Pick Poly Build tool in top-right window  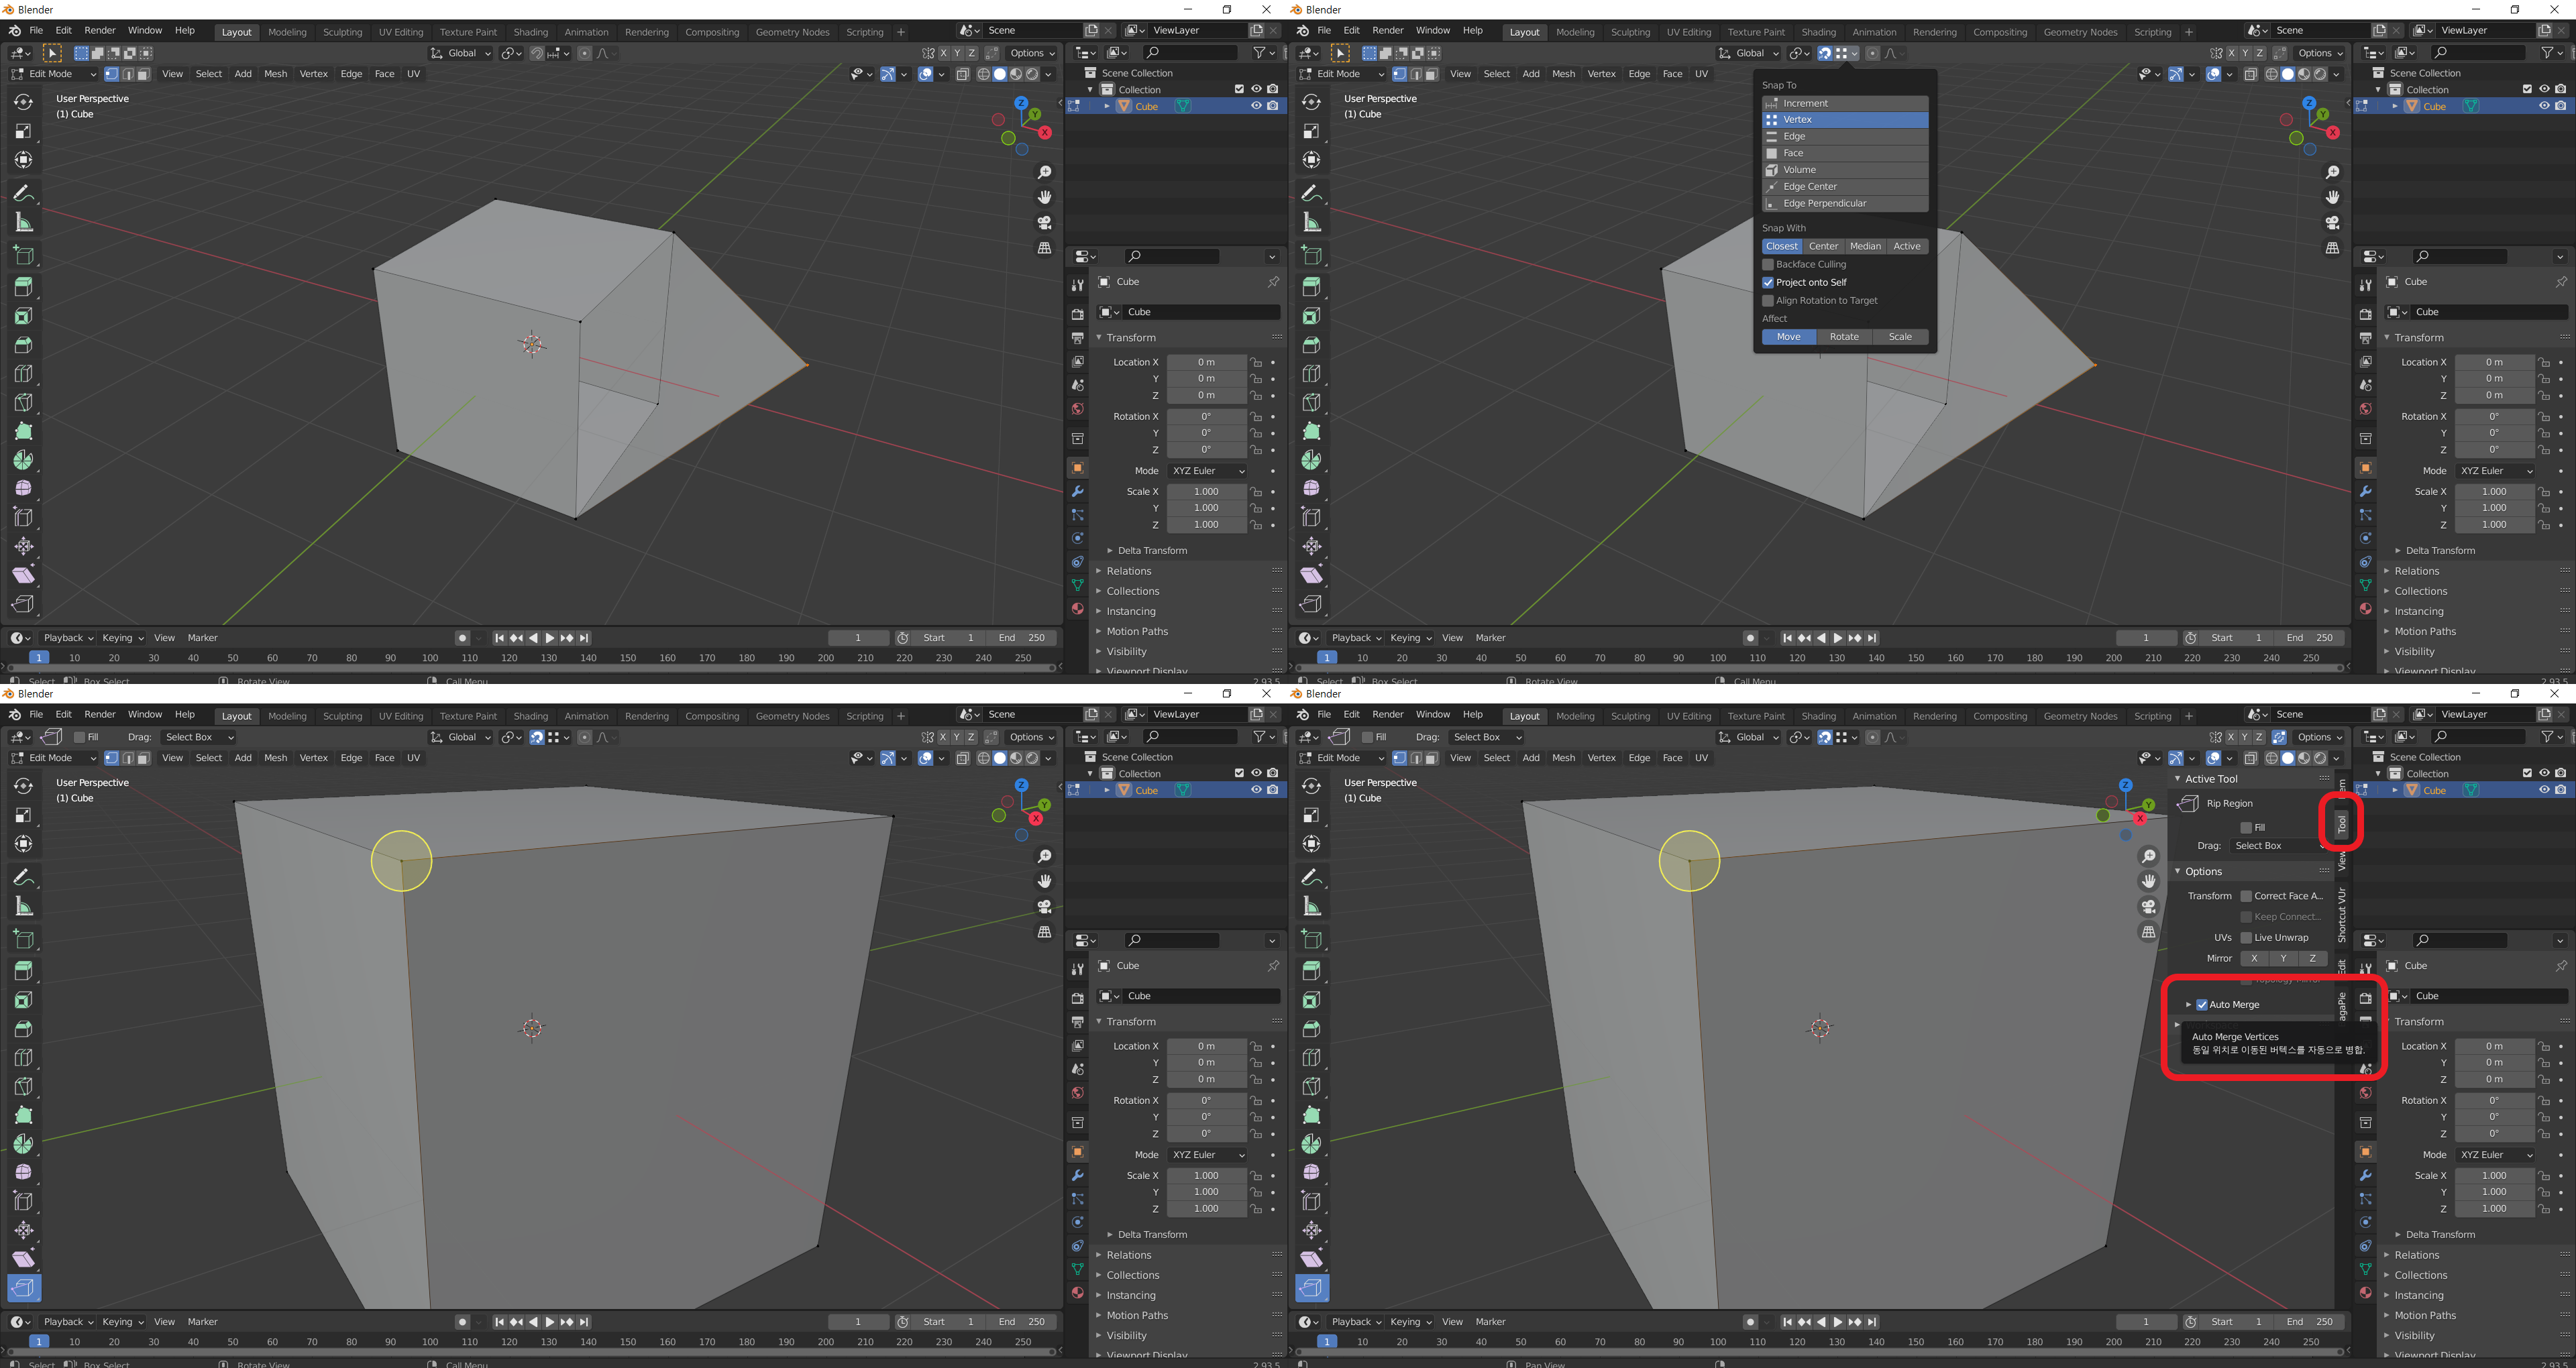point(1311,432)
